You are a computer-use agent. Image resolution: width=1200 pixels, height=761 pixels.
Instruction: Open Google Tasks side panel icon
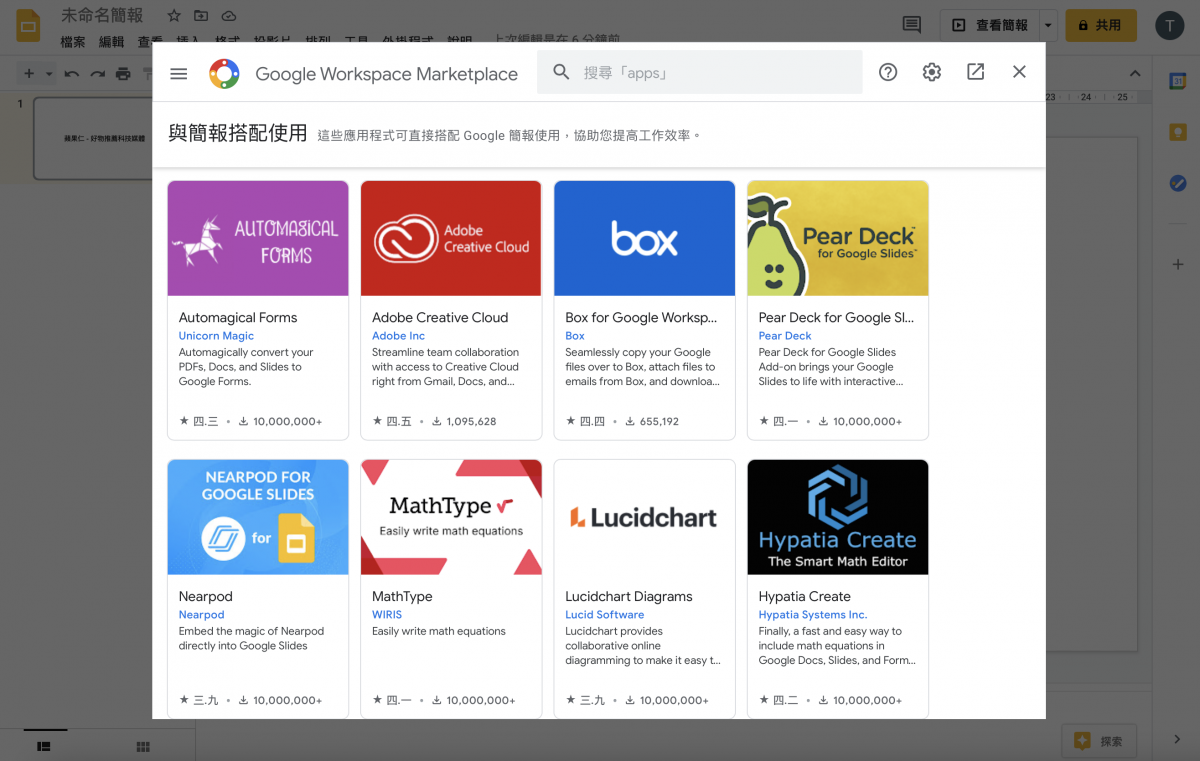click(1178, 183)
